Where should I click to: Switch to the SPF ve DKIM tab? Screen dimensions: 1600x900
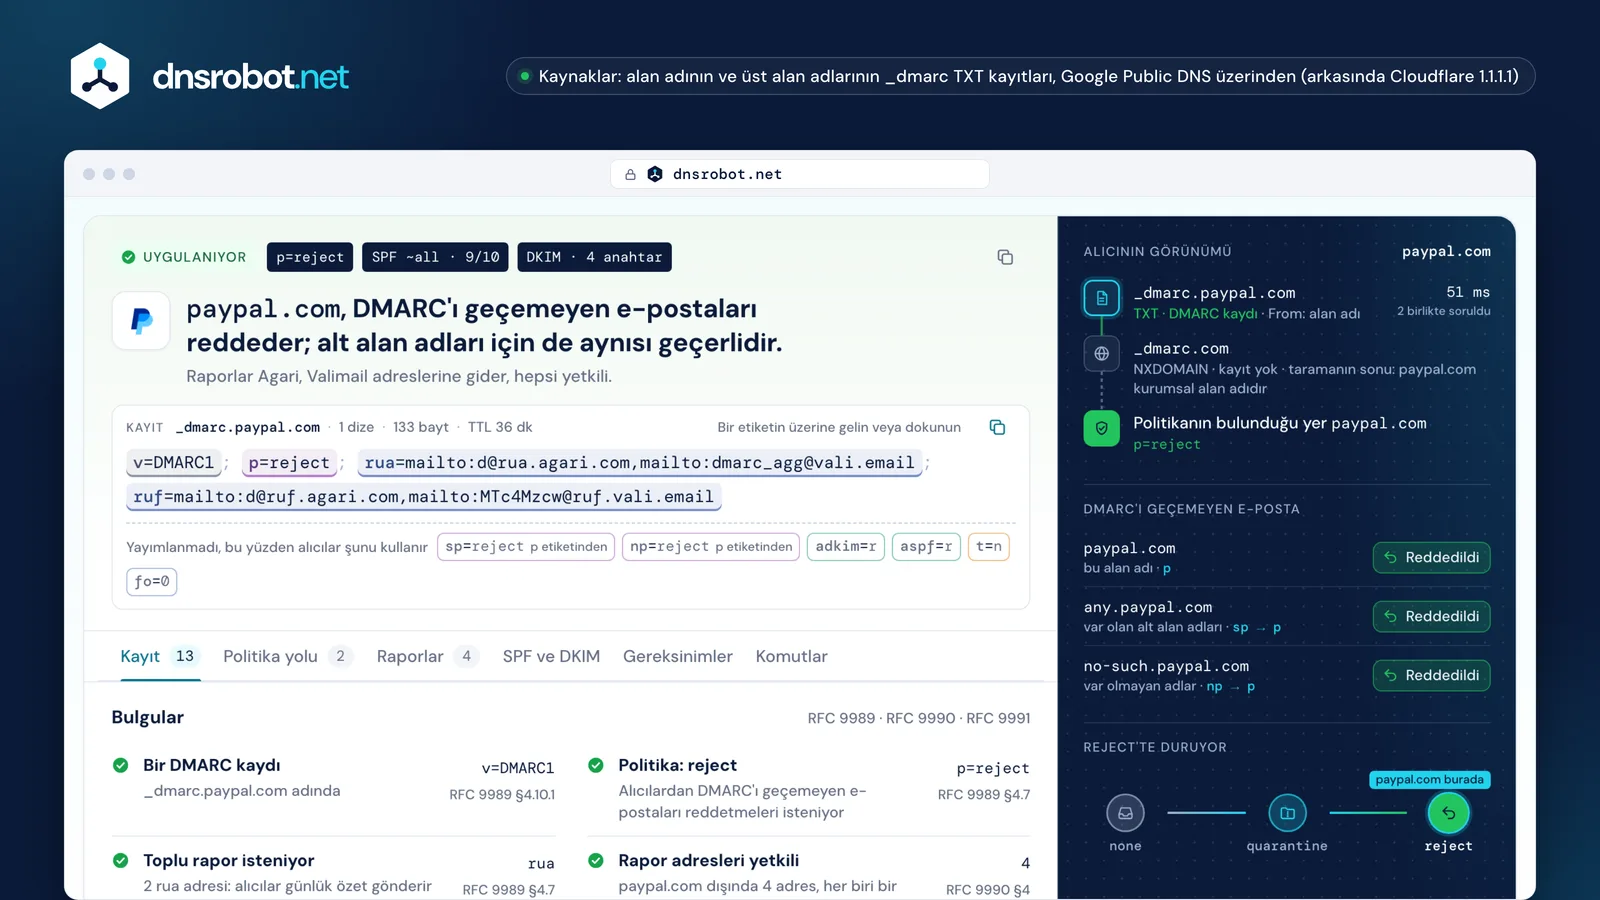551,657
